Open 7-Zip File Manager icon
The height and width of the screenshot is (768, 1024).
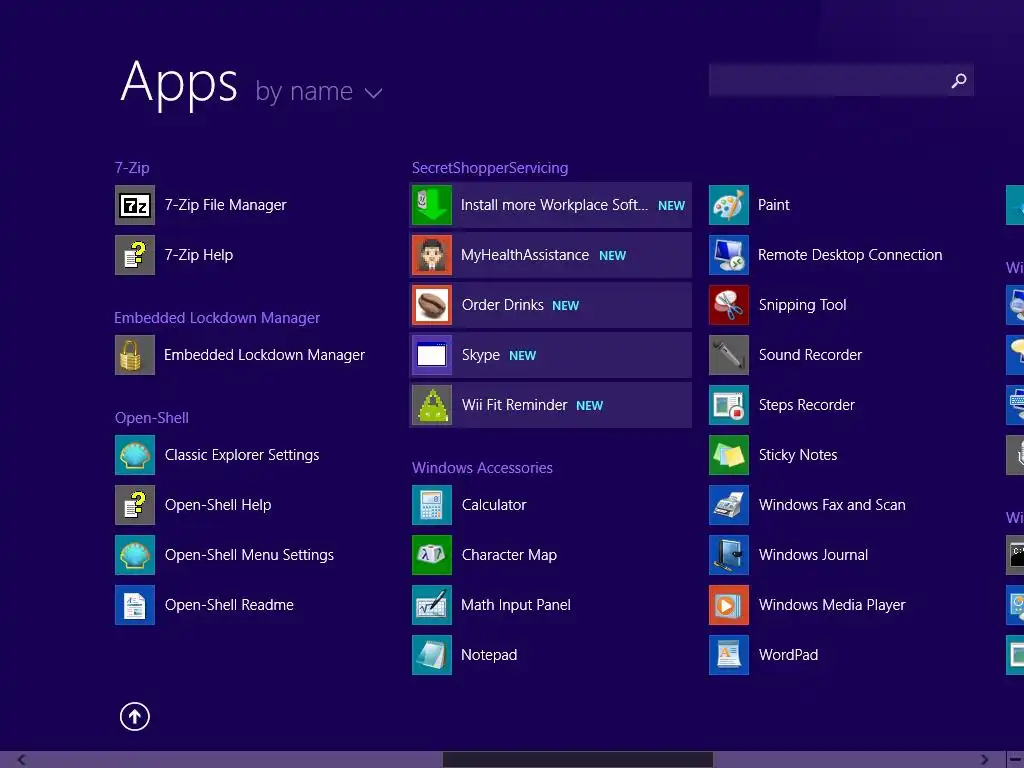click(135, 205)
